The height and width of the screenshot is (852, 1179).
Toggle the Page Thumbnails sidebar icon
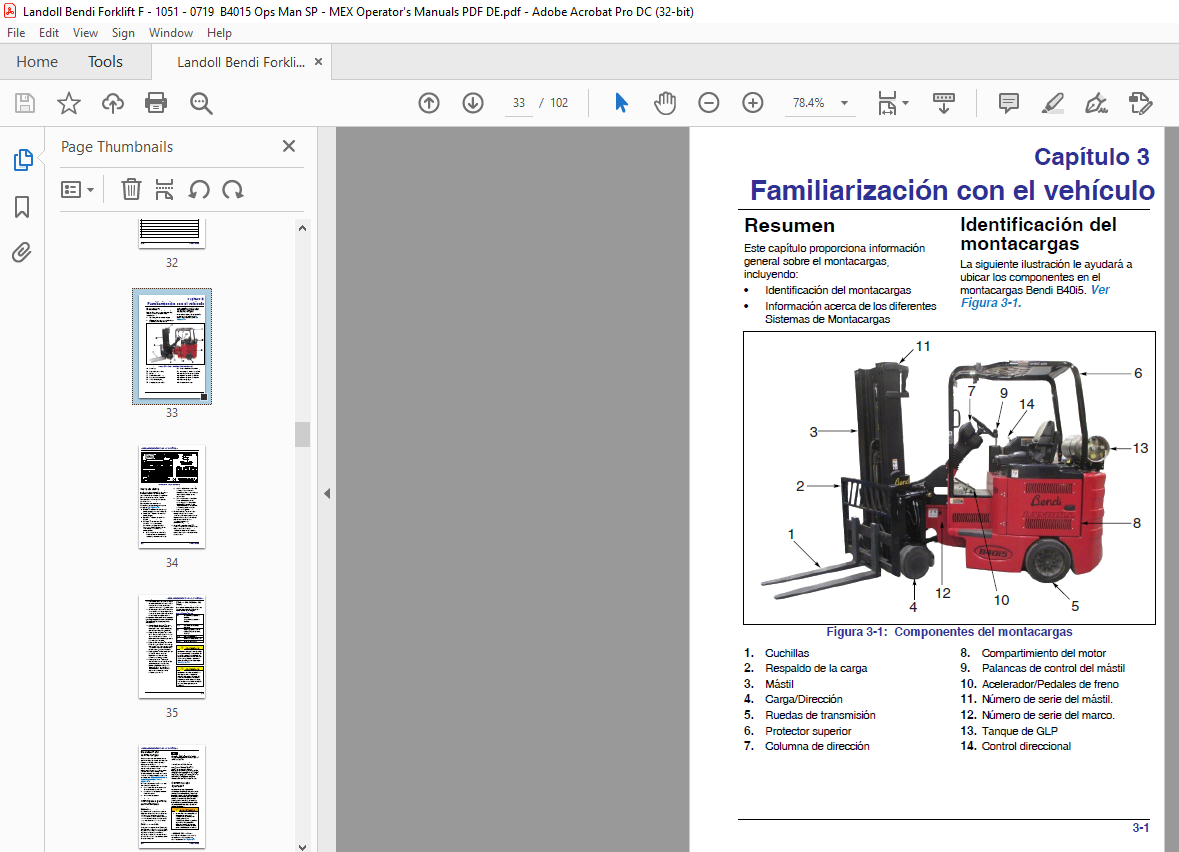click(x=23, y=159)
